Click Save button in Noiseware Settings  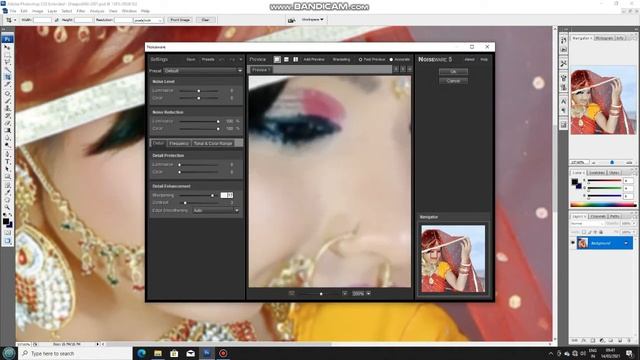(191, 60)
